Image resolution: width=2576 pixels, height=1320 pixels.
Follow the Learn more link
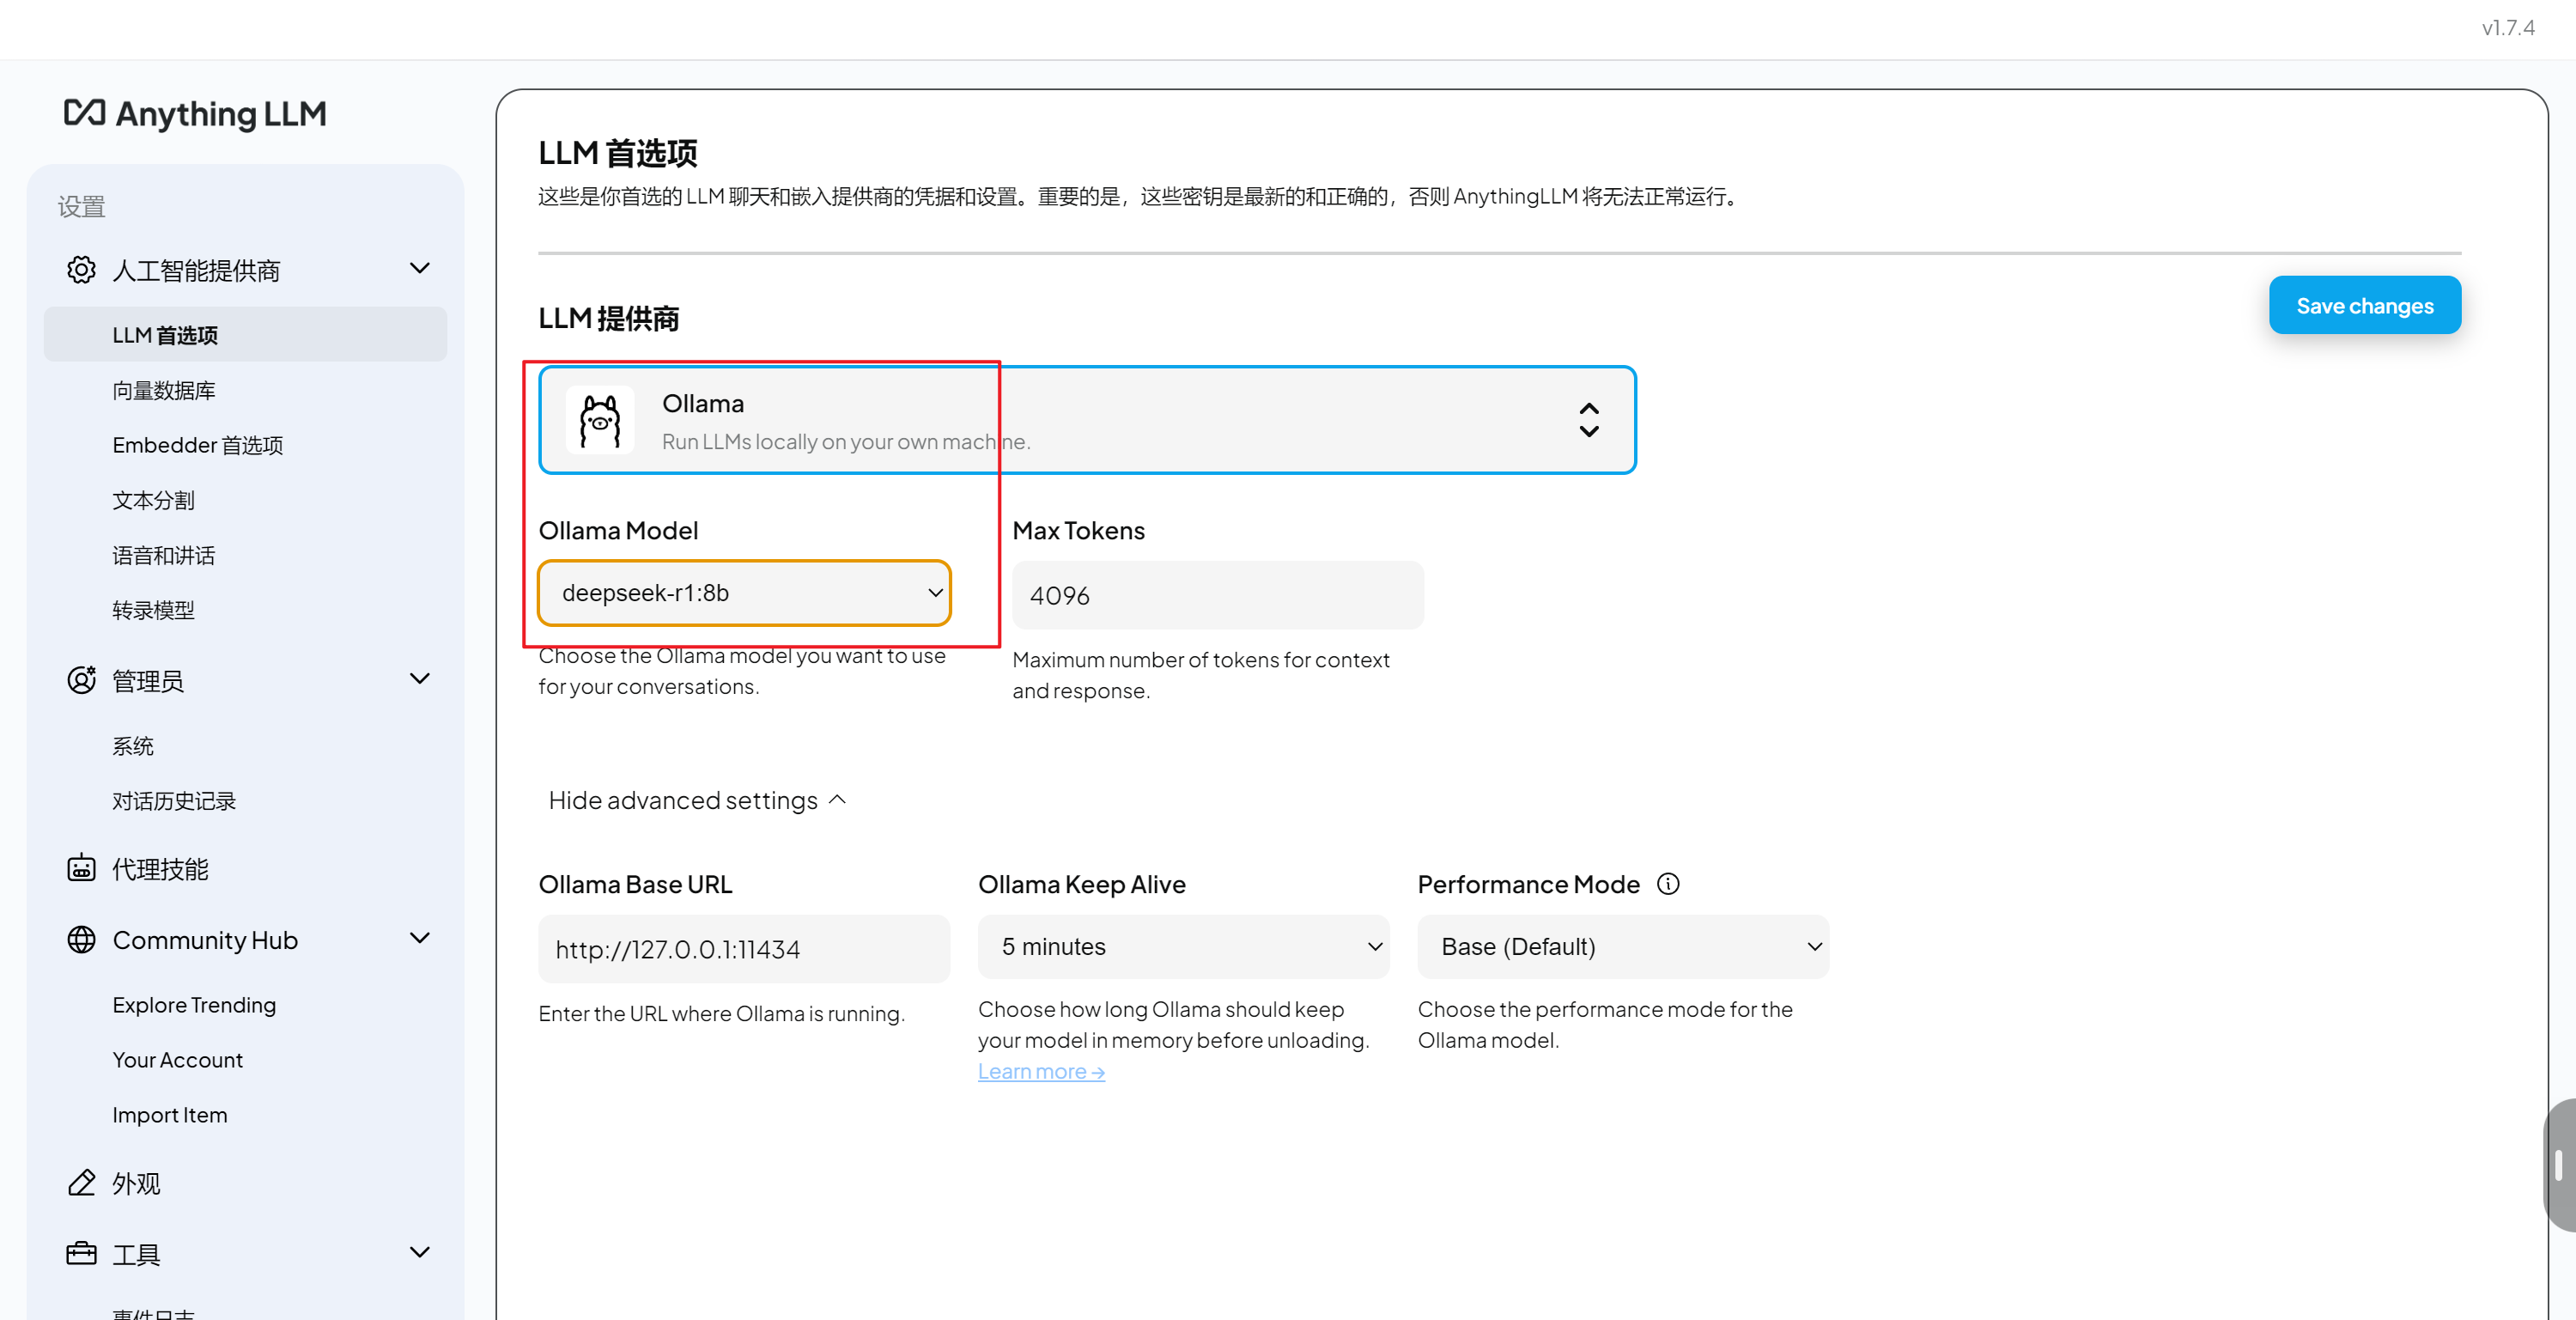(1040, 1071)
